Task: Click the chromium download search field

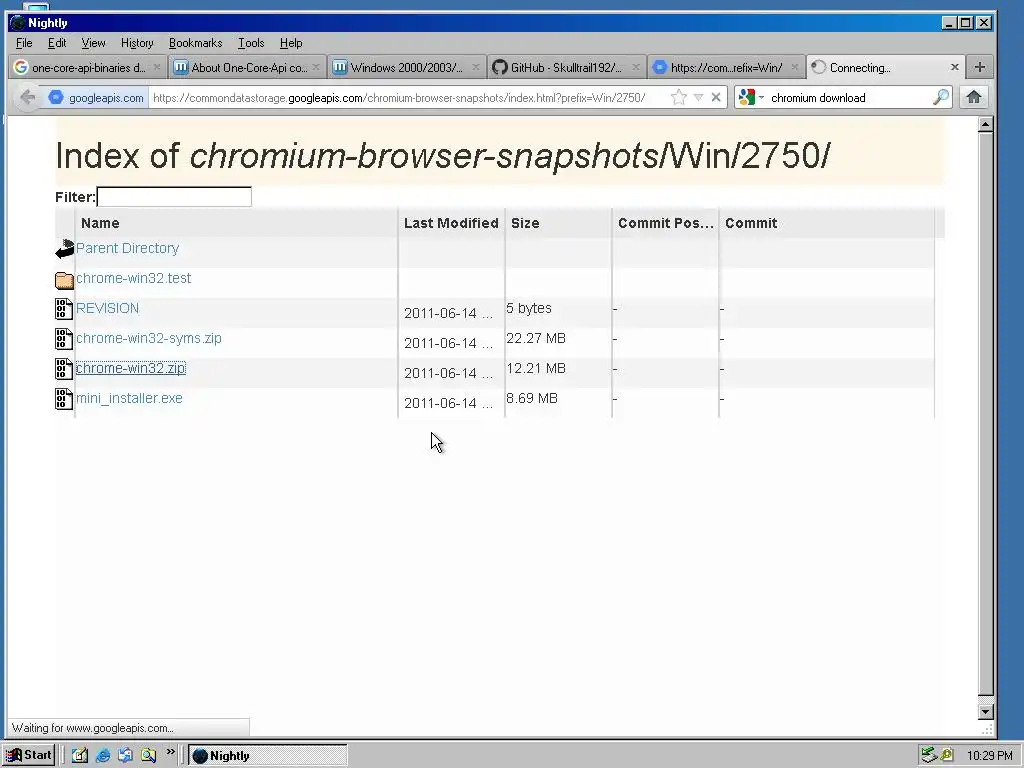Action: [x=849, y=98]
